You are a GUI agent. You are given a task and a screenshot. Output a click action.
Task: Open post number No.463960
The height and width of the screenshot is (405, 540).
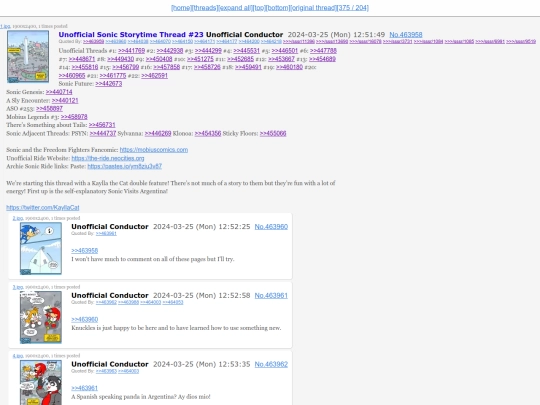(x=271, y=227)
